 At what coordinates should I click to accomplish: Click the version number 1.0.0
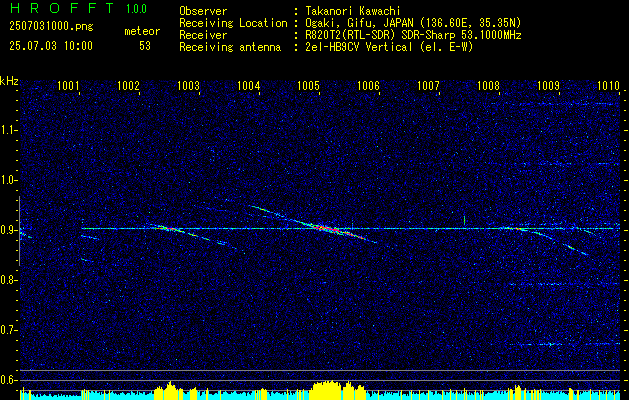136,9
